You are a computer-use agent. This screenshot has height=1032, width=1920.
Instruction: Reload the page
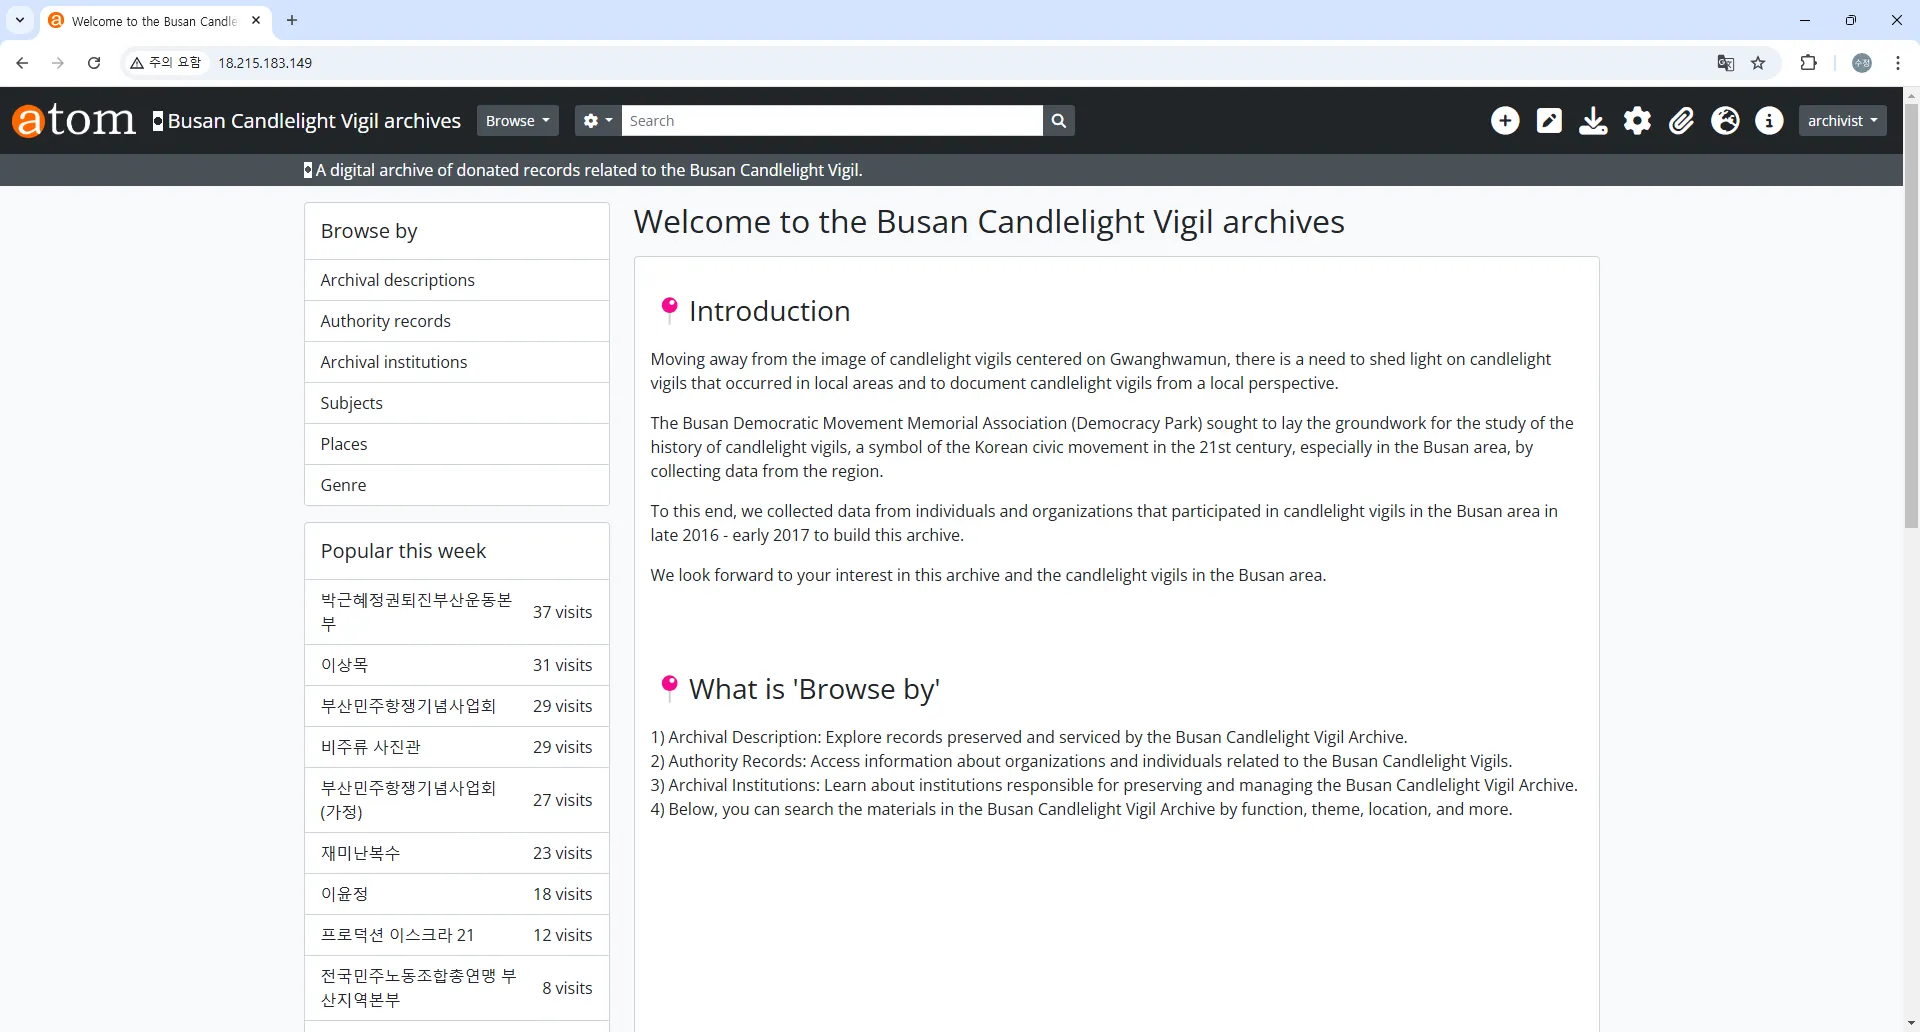click(94, 63)
